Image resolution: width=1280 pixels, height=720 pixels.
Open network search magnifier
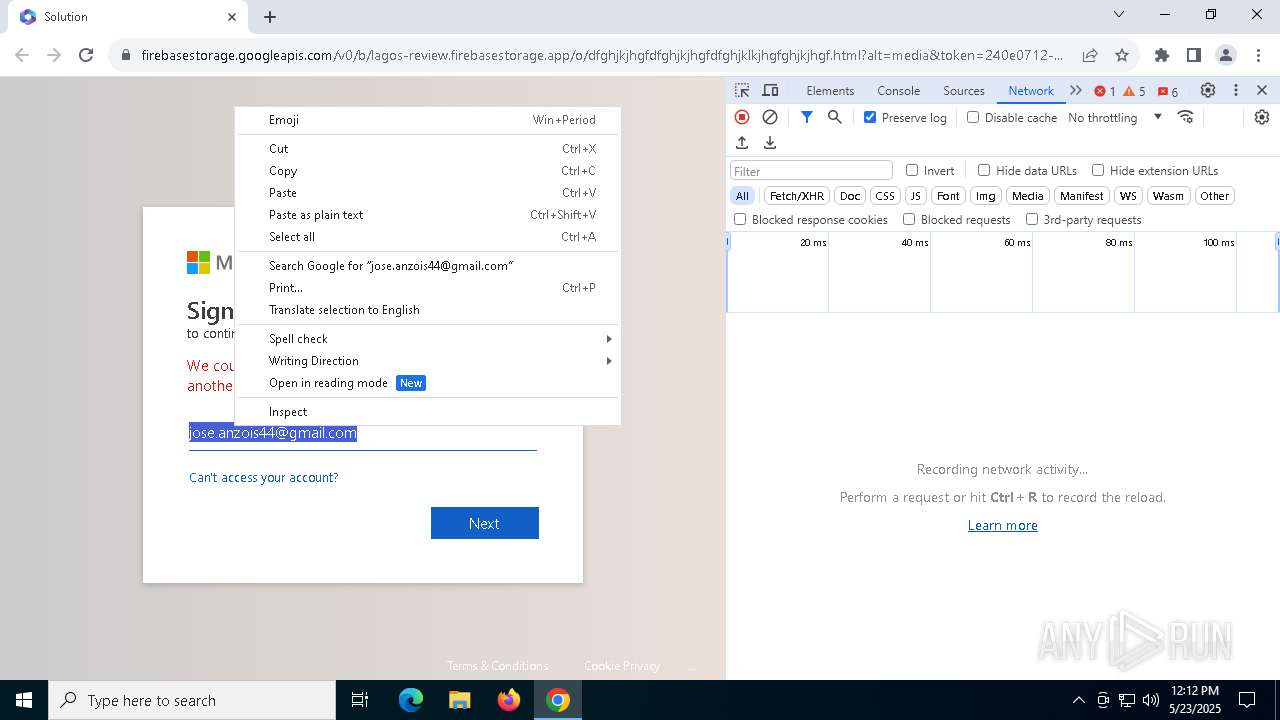point(835,117)
